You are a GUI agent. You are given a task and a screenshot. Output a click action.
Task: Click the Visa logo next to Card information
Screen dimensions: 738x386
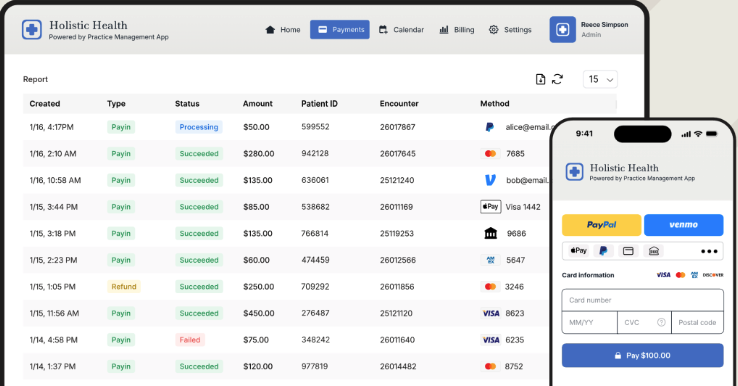(663, 275)
